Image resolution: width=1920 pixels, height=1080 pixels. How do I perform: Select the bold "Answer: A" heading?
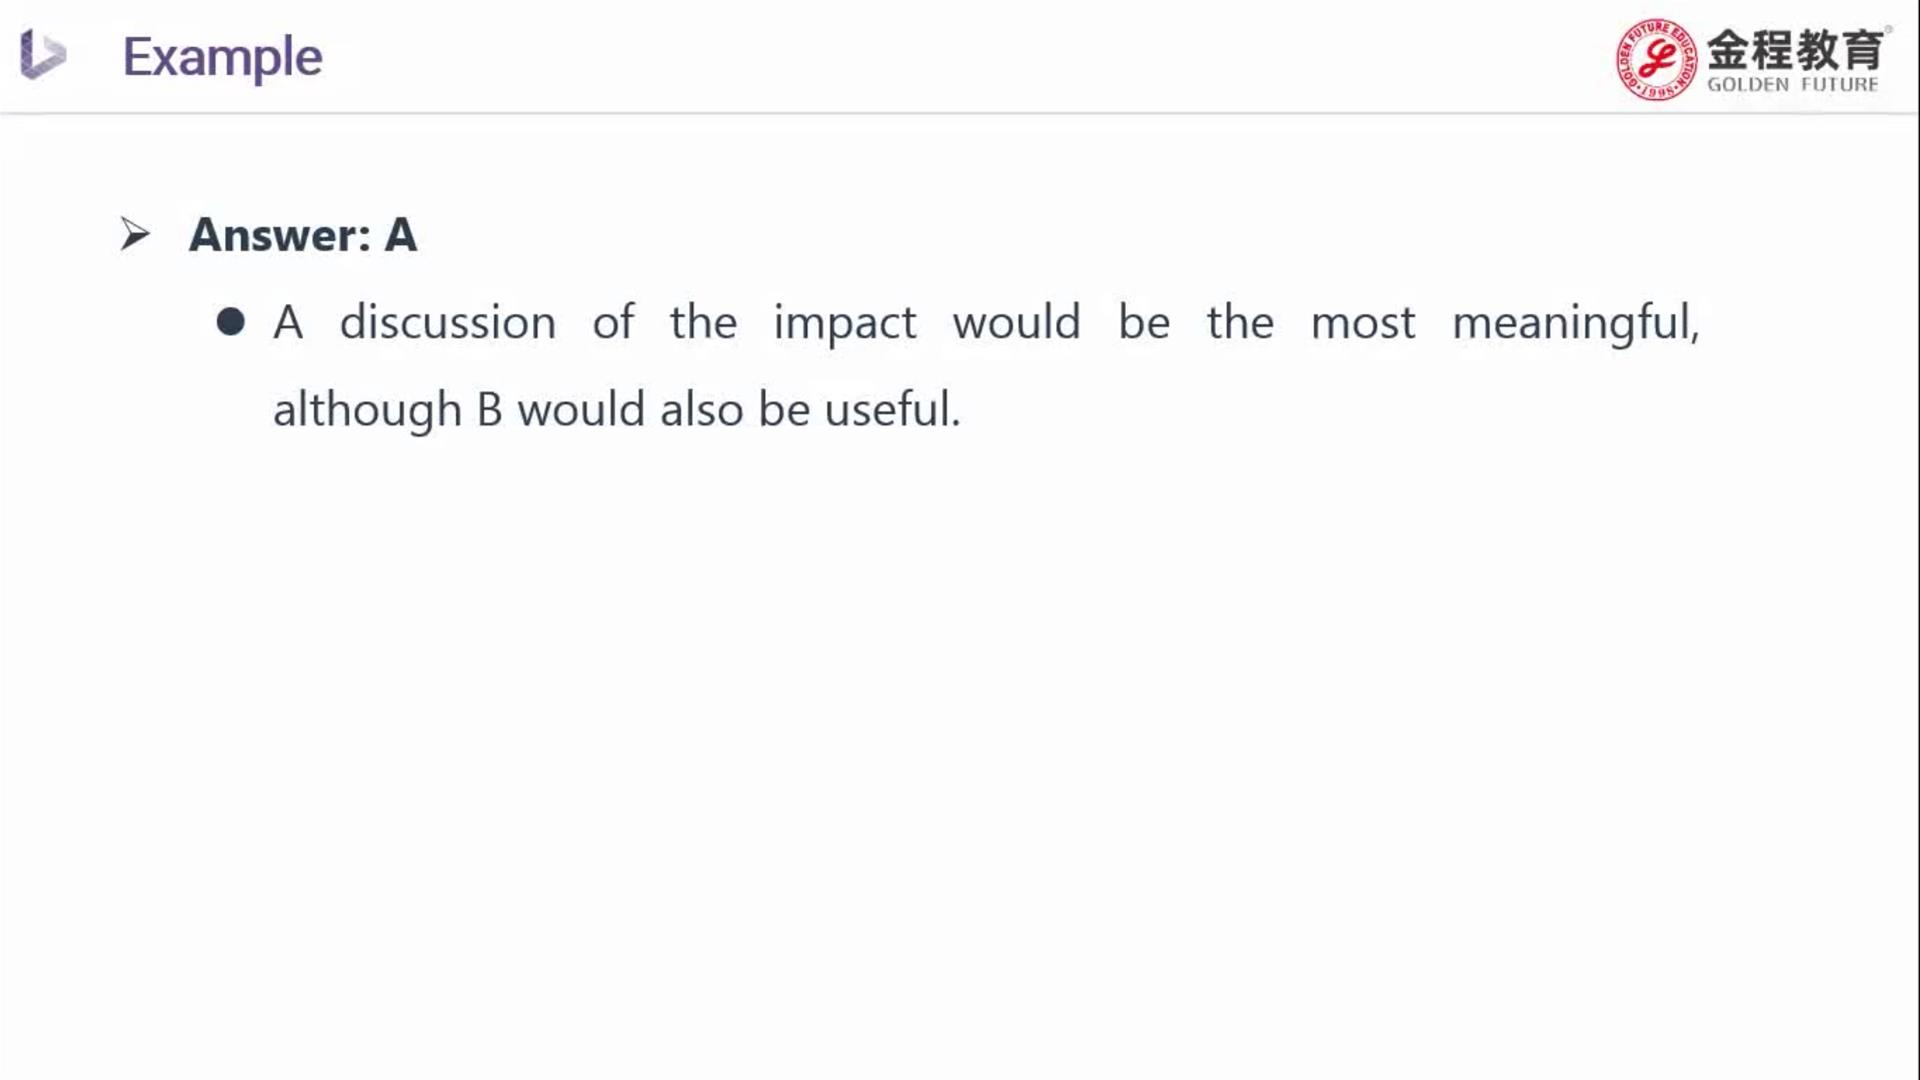point(302,235)
